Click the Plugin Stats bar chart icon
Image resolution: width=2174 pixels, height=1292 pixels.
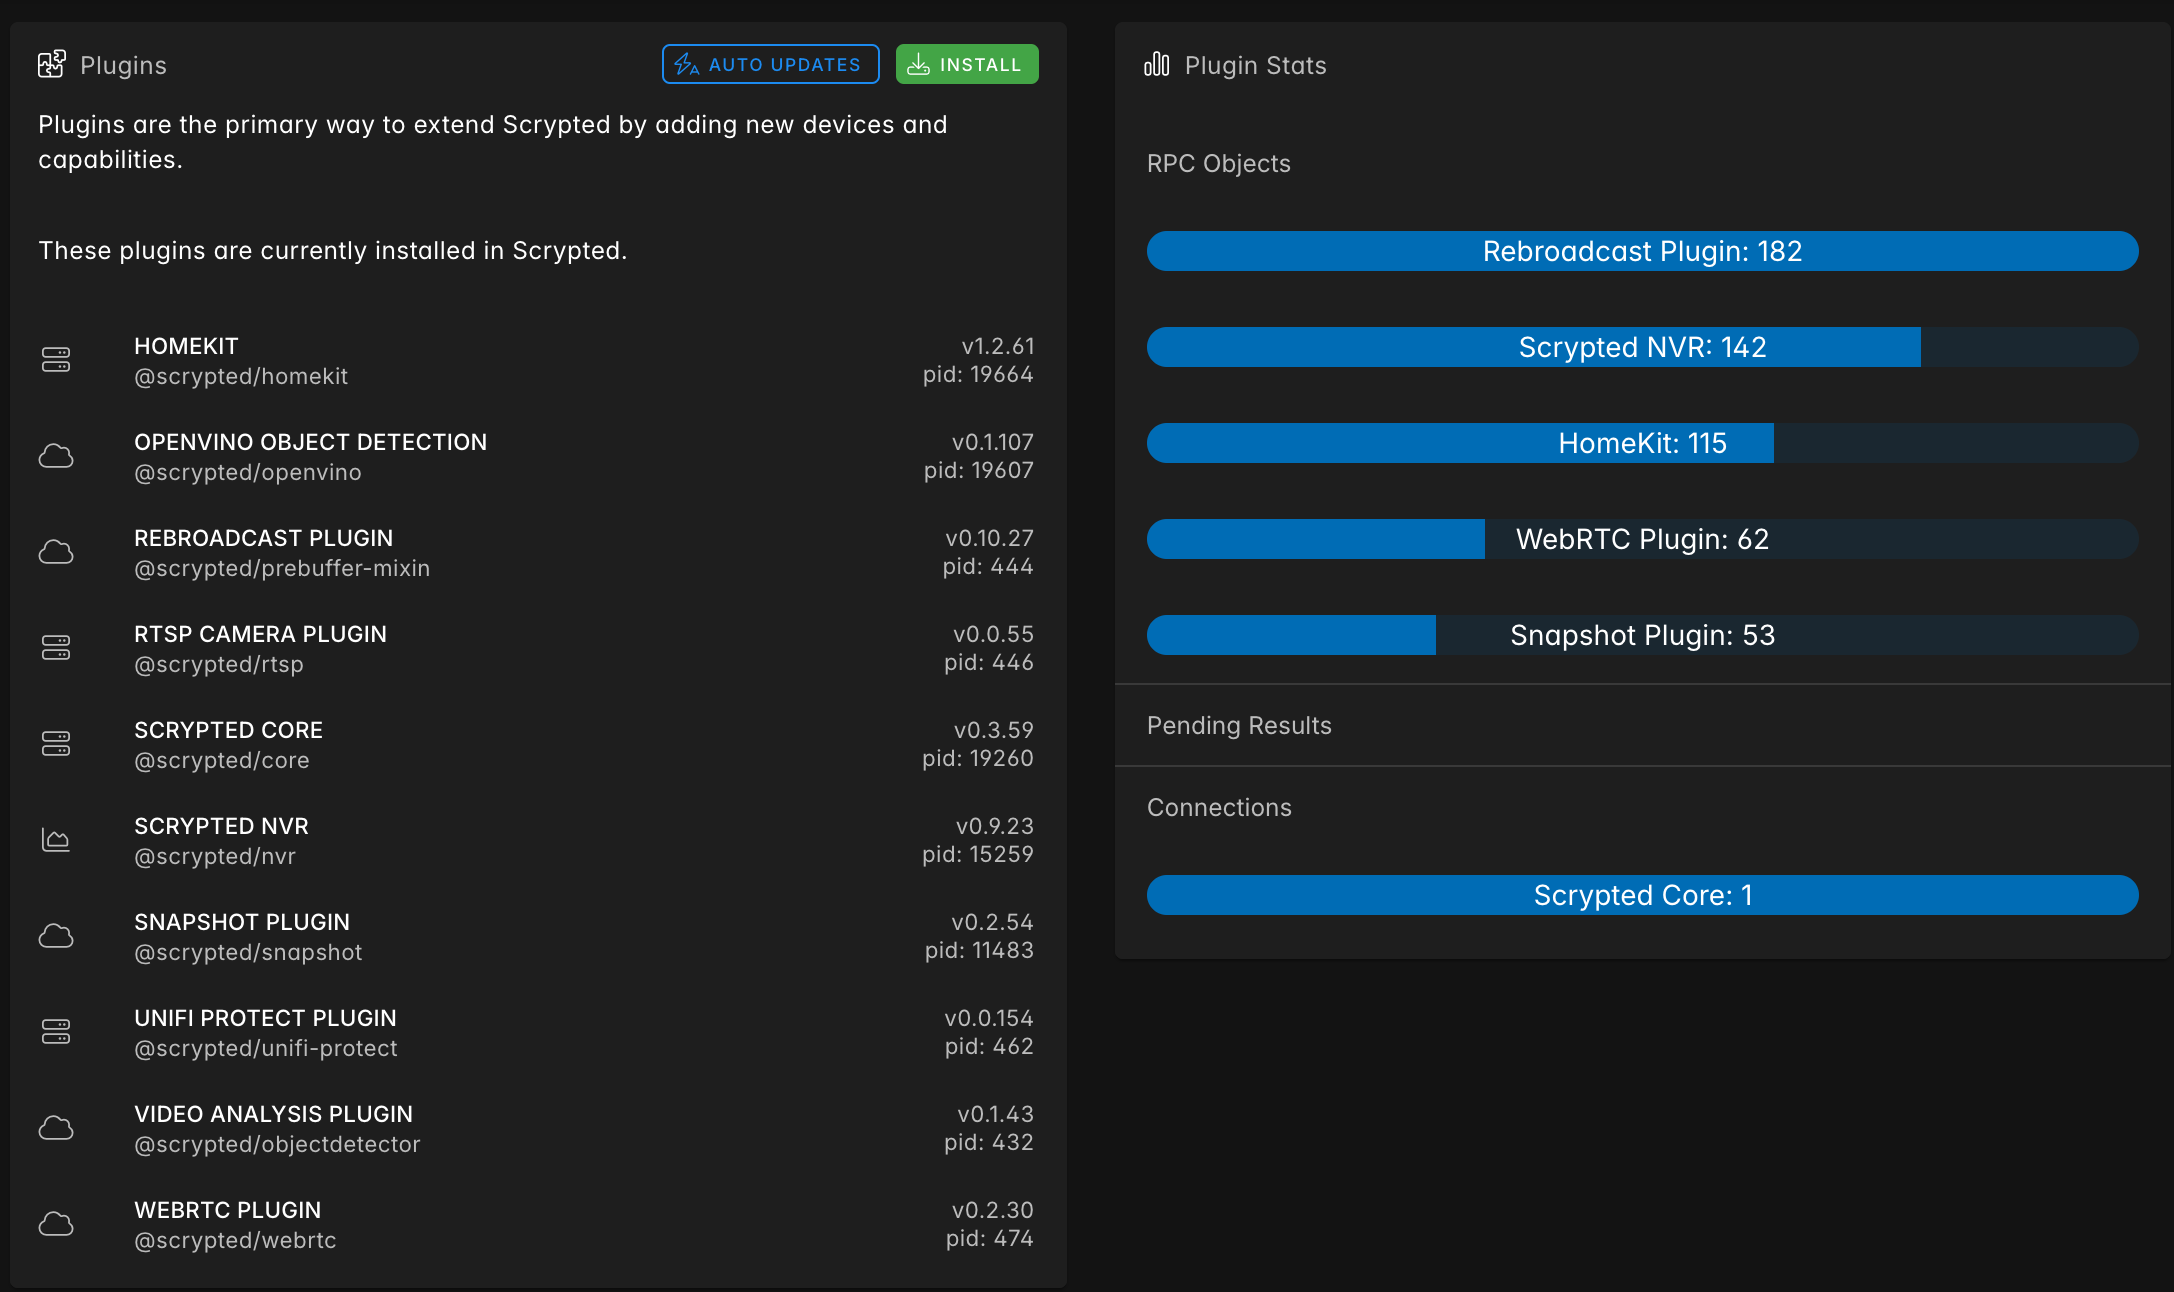tap(1156, 65)
